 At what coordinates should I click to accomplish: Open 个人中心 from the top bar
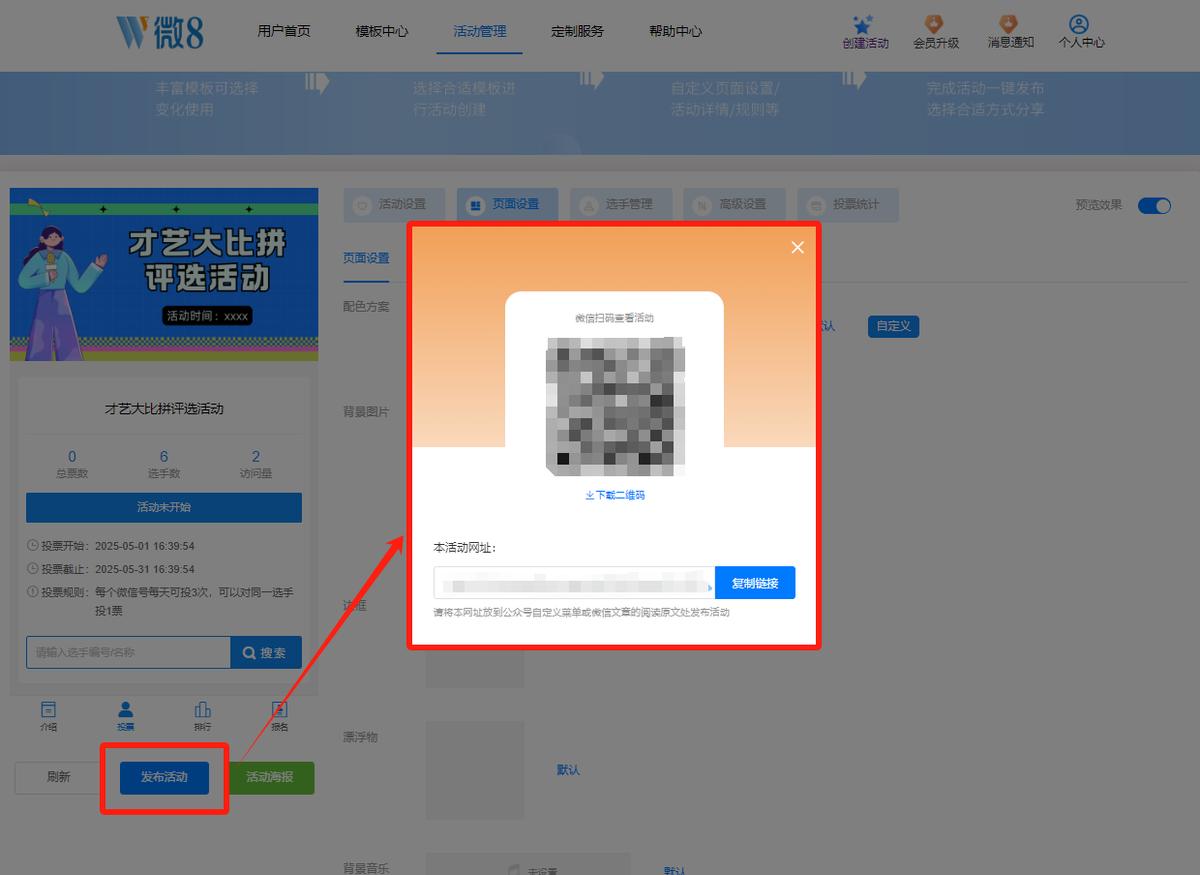tap(1081, 32)
